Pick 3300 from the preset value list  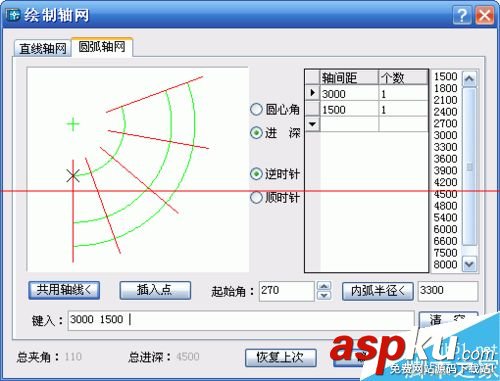pos(445,147)
